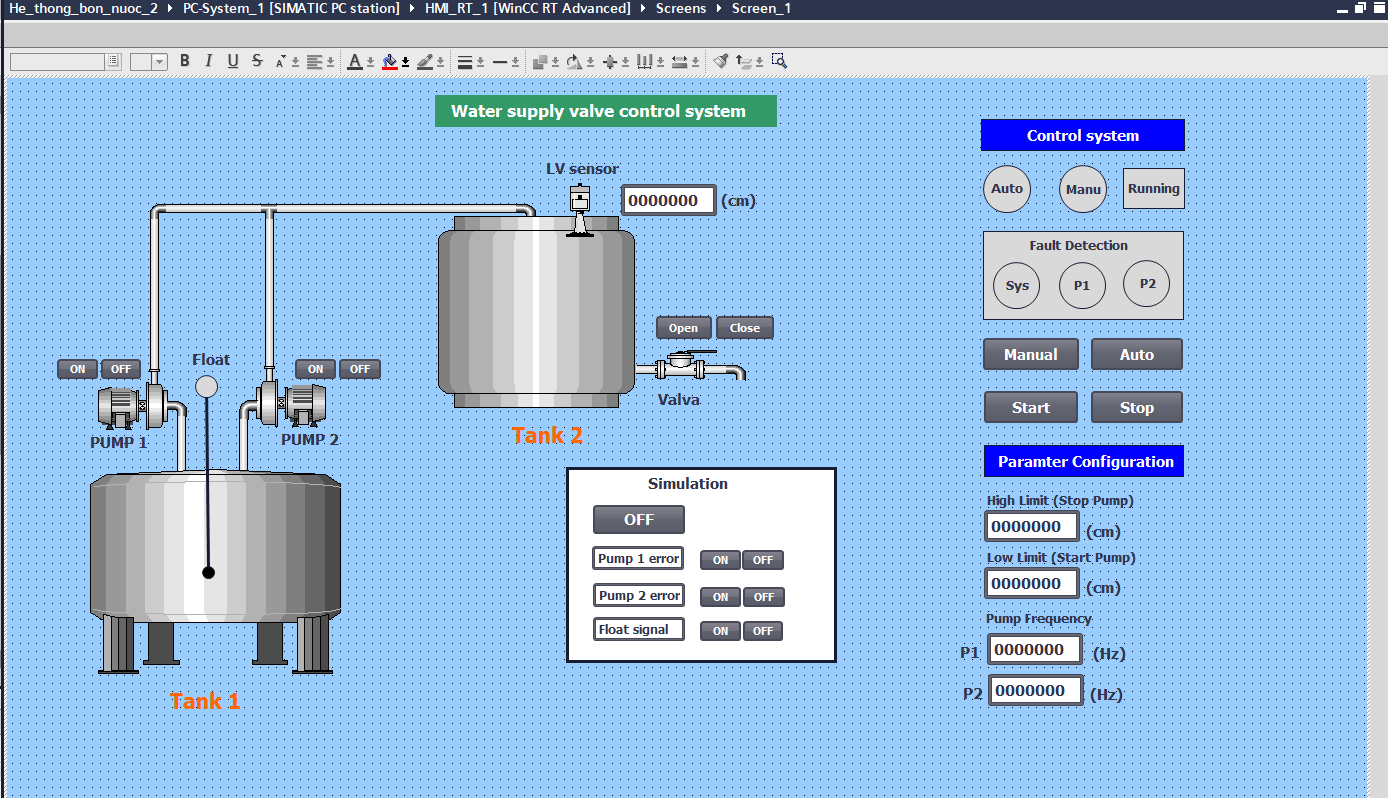Screen dimensions: 1388x798
Task: Click Screens in the breadcrumb path
Action: [x=680, y=8]
